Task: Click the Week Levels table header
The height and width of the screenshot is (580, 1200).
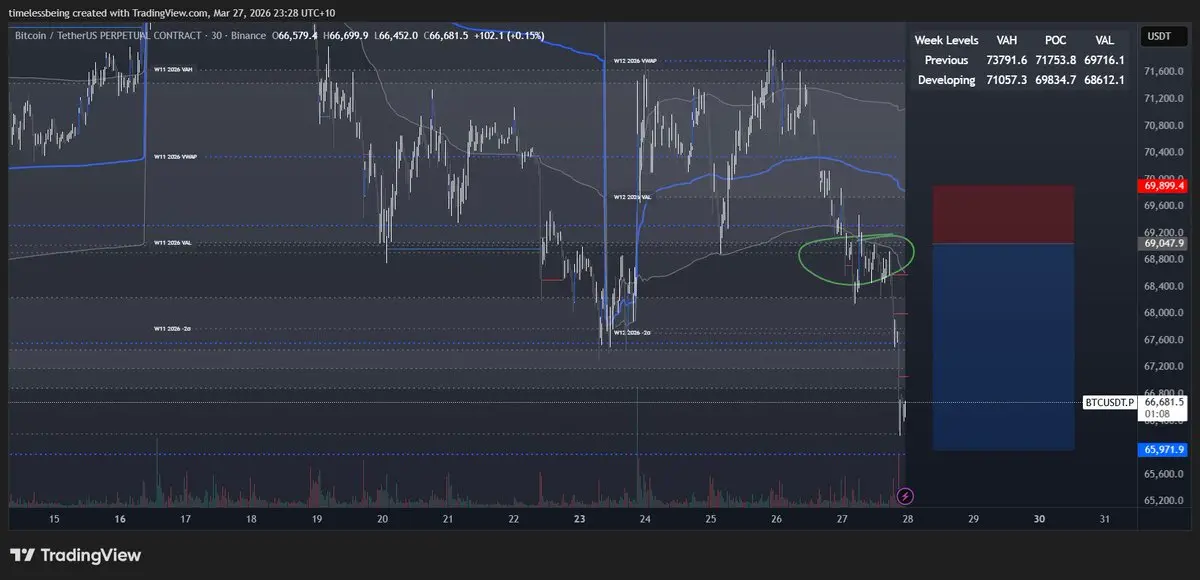Action: click(947, 40)
